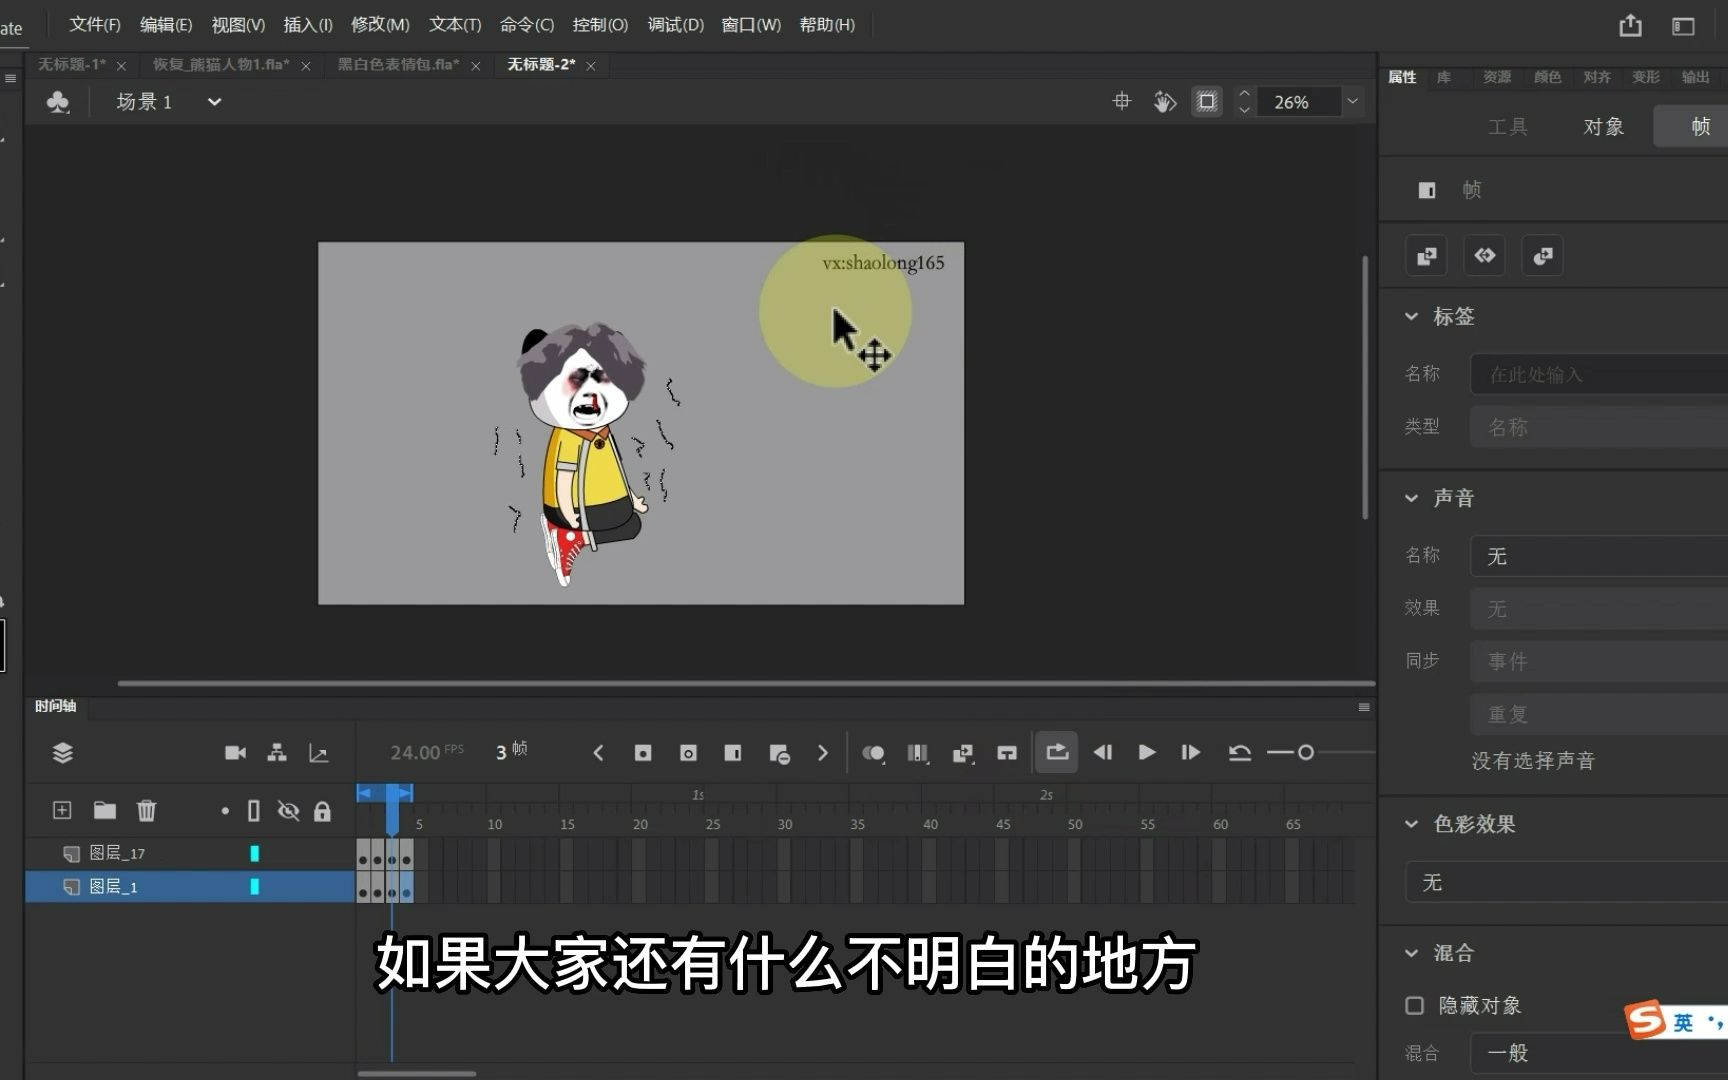Screen dimensions: 1728x1080
Task: Enable Onion Skin in the timeline
Action: click(873, 752)
